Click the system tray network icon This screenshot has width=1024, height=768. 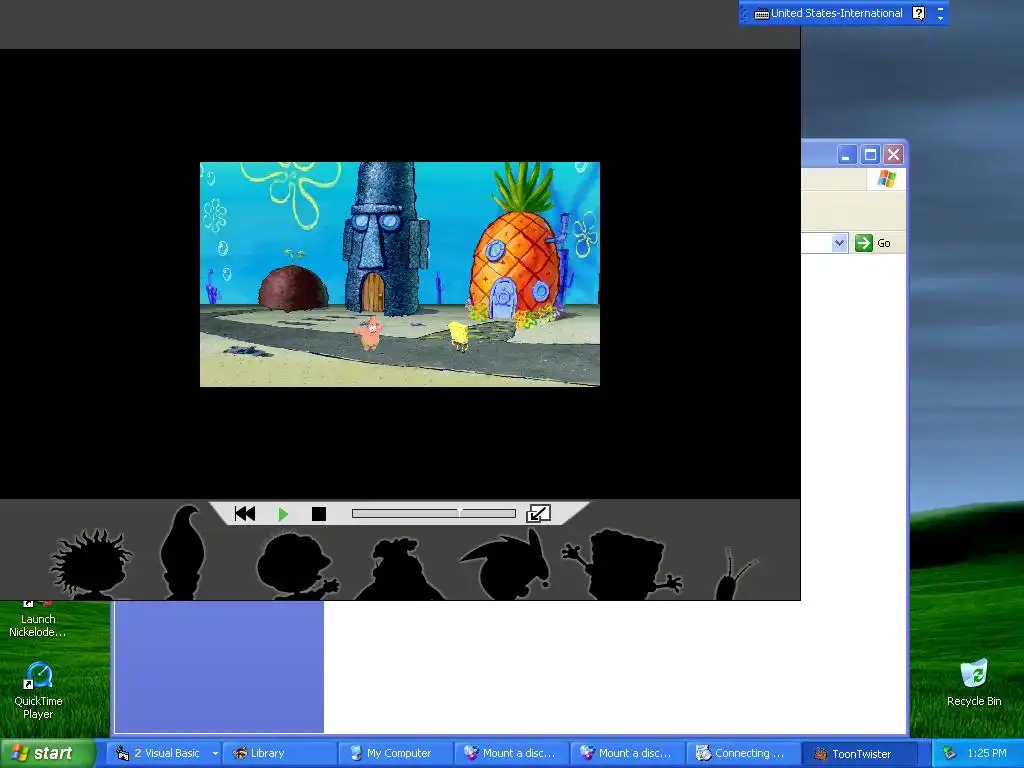[x=949, y=753]
